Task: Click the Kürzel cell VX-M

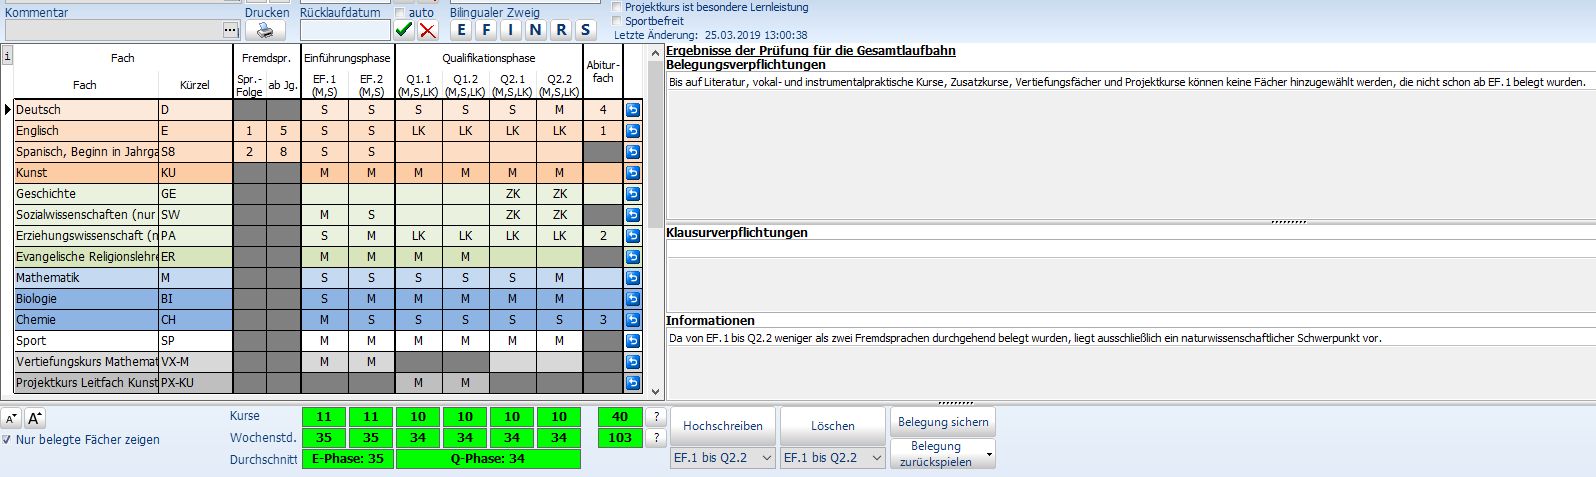Action: [195, 362]
